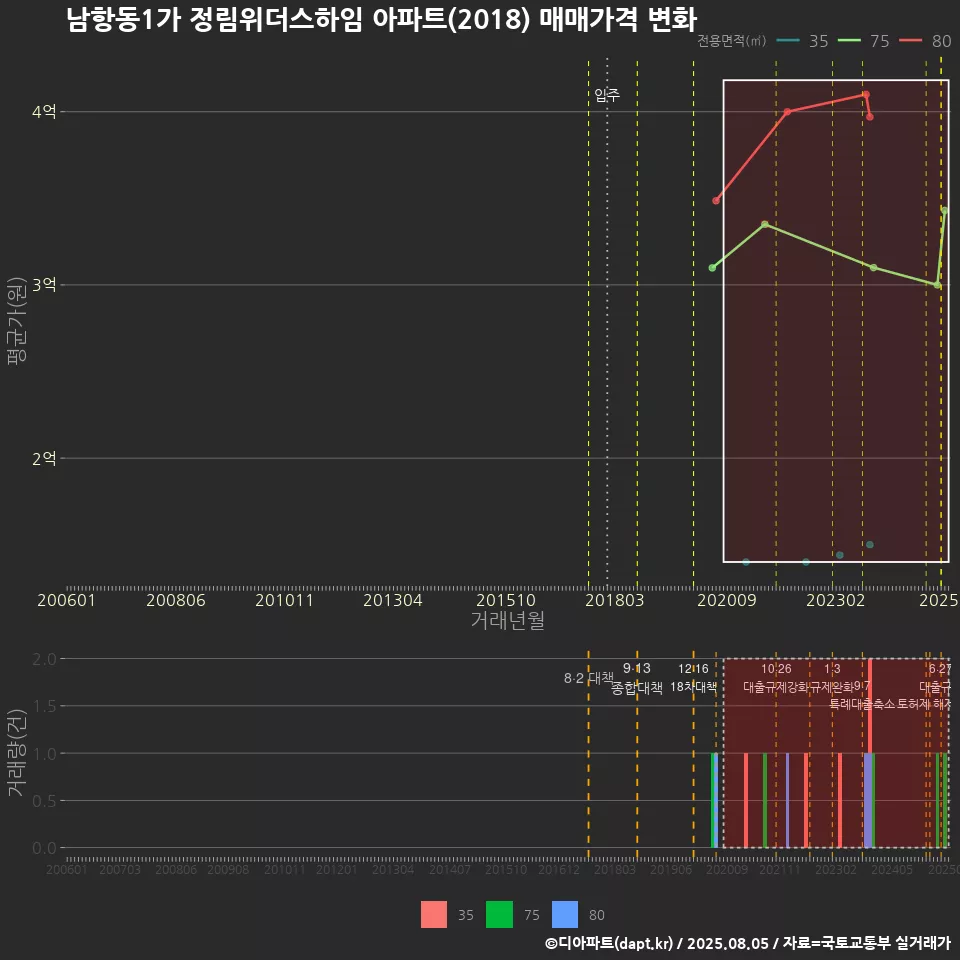
Task: Click the '12·16 18차대책' policy label
Action: tap(693, 678)
